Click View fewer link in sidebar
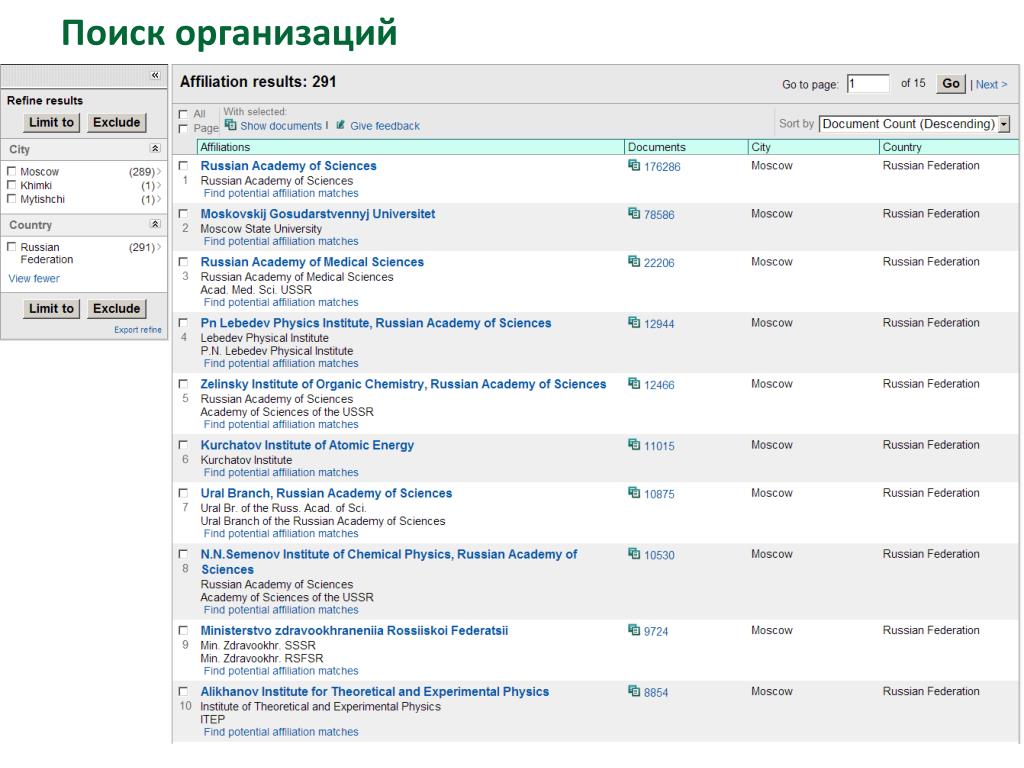Viewport: 1024px width, 768px height. pos(34,278)
